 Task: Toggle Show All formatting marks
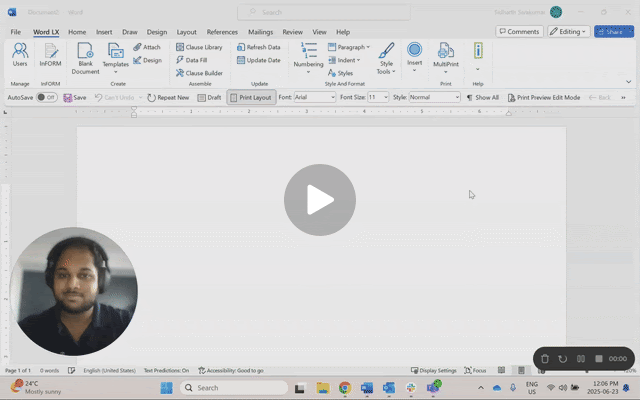[x=482, y=98]
